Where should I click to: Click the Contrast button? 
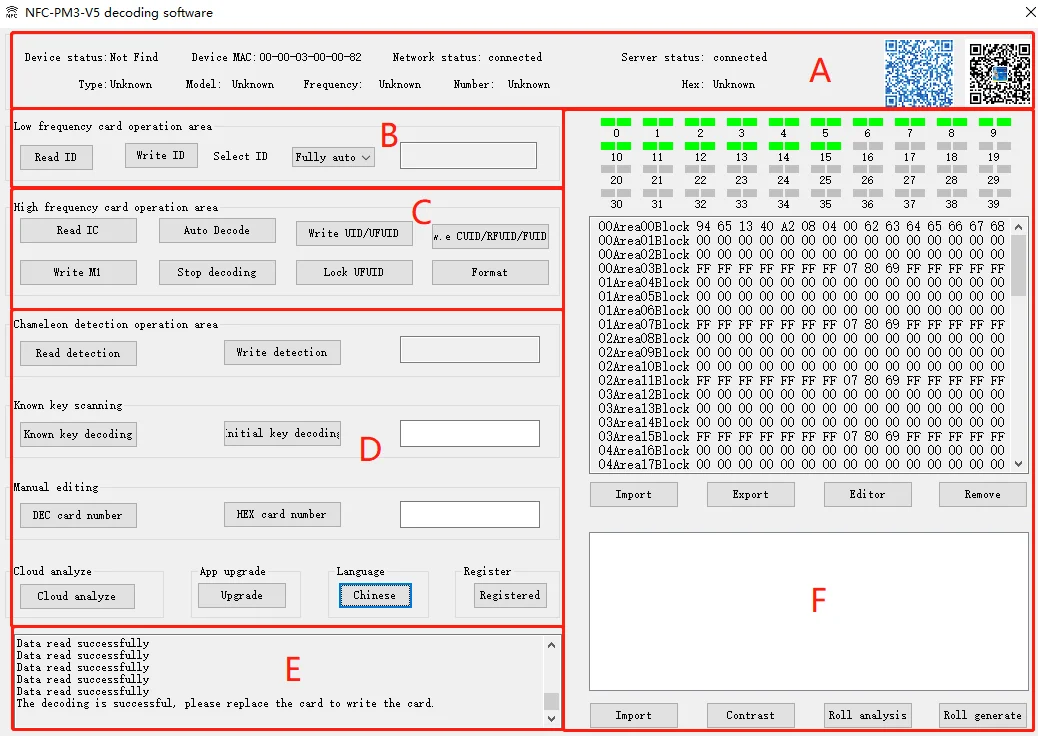point(751,715)
